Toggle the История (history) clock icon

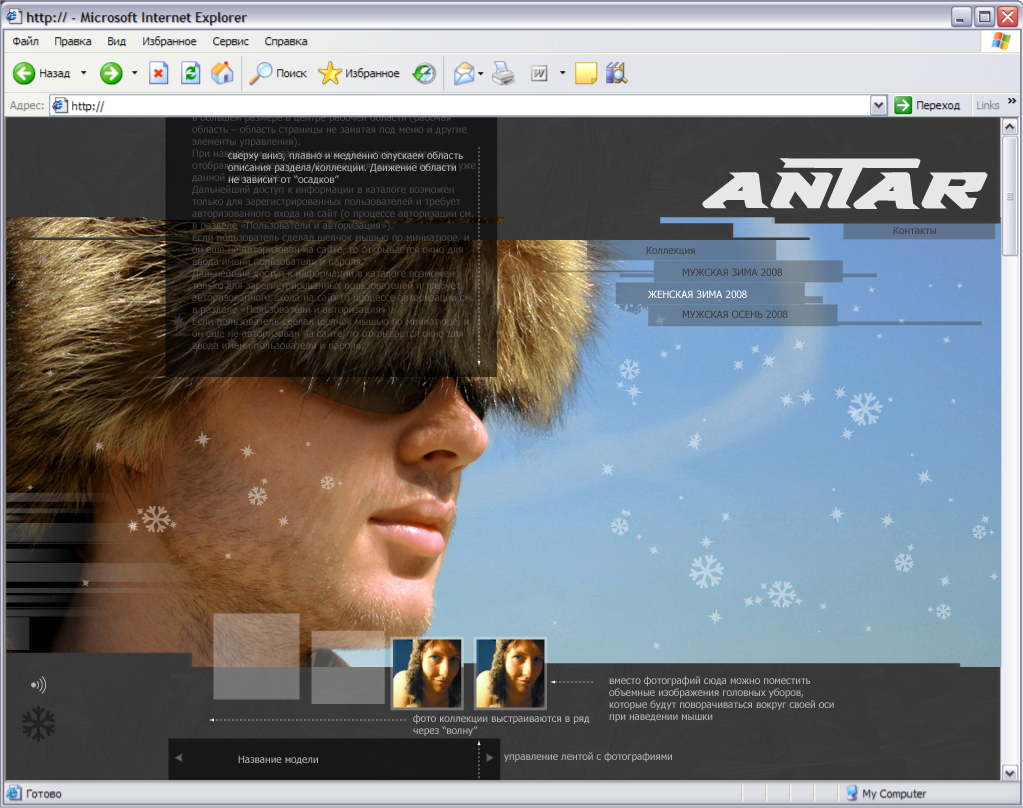[x=423, y=72]
